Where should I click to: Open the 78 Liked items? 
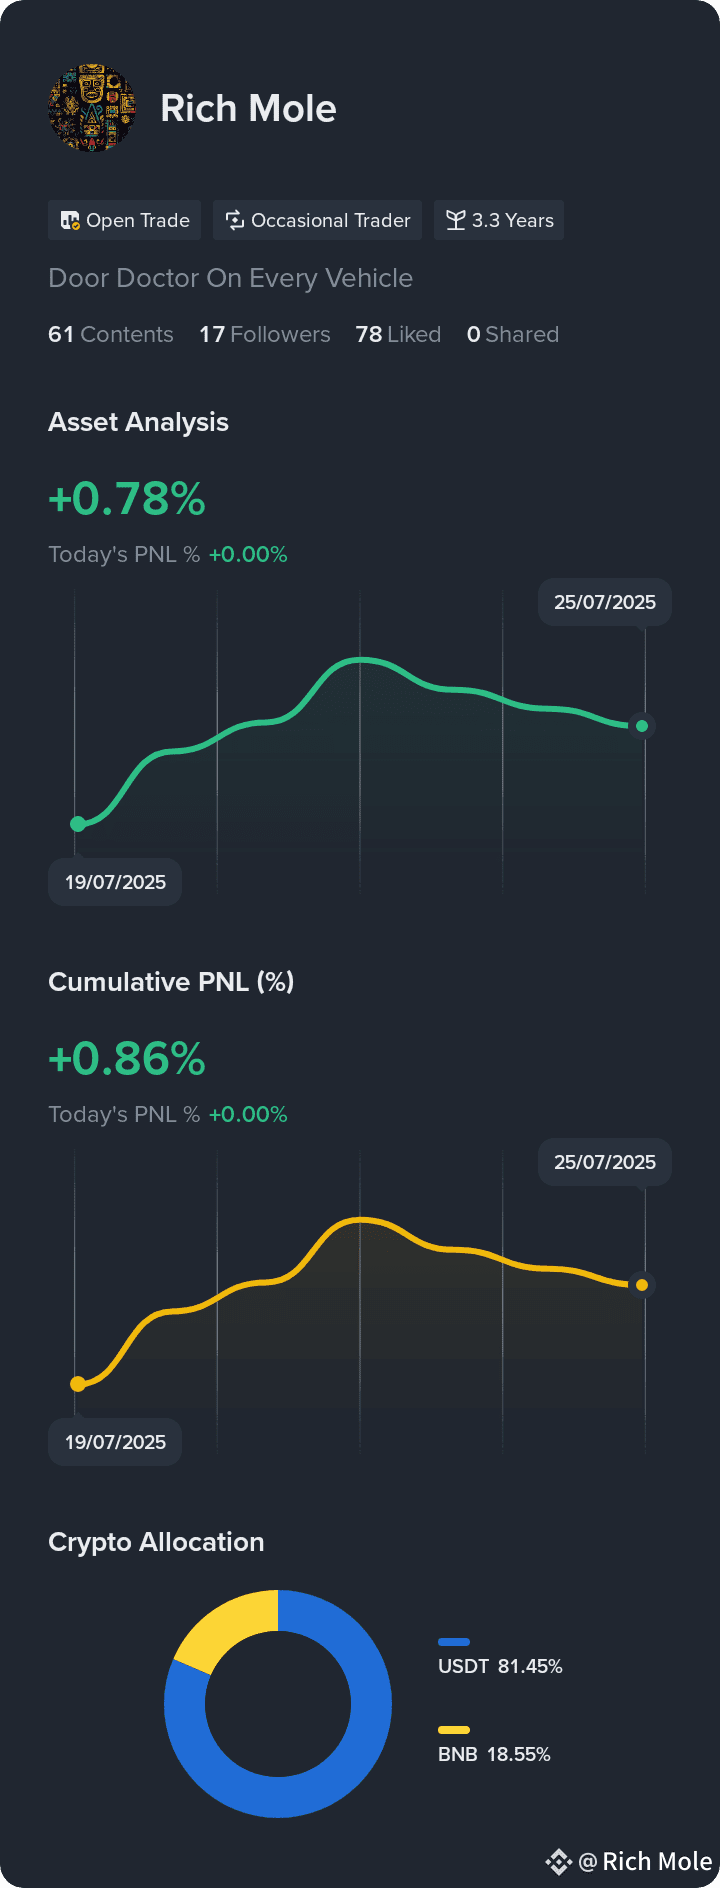(x=398, y=334)
